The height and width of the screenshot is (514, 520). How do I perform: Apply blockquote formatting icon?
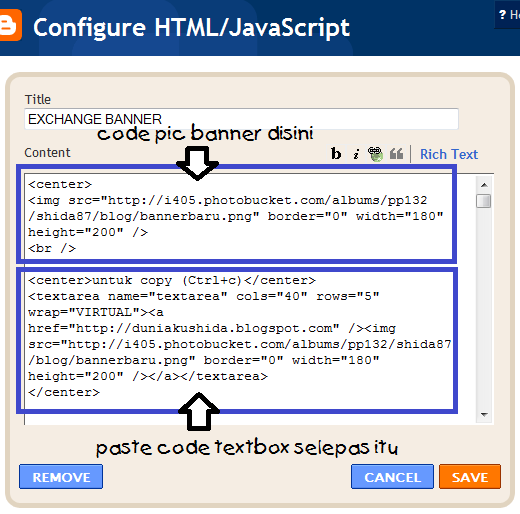[x=396, y=154]
